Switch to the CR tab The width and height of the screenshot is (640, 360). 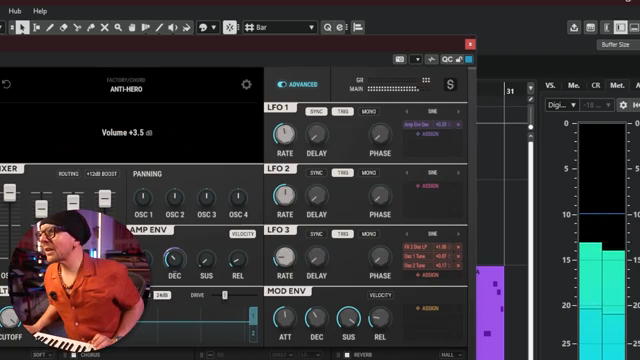pos(596,85)
